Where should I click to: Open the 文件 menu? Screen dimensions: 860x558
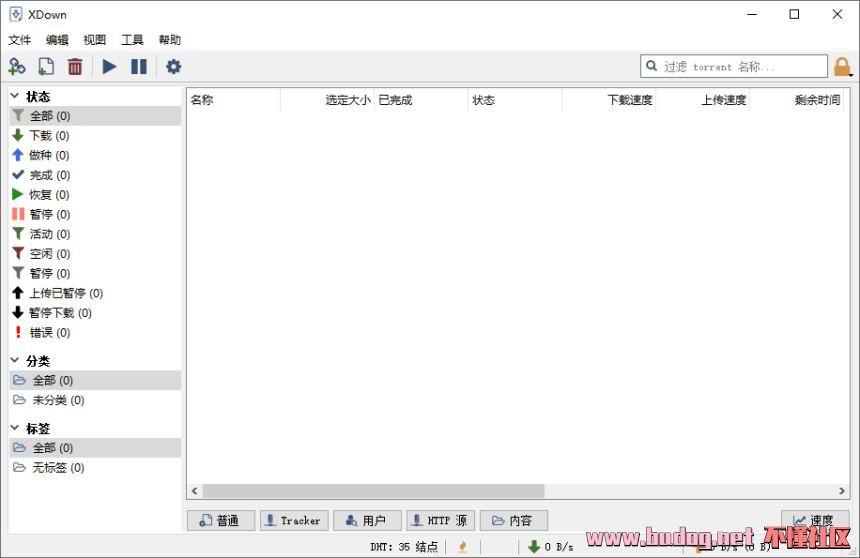pos(20,40)
